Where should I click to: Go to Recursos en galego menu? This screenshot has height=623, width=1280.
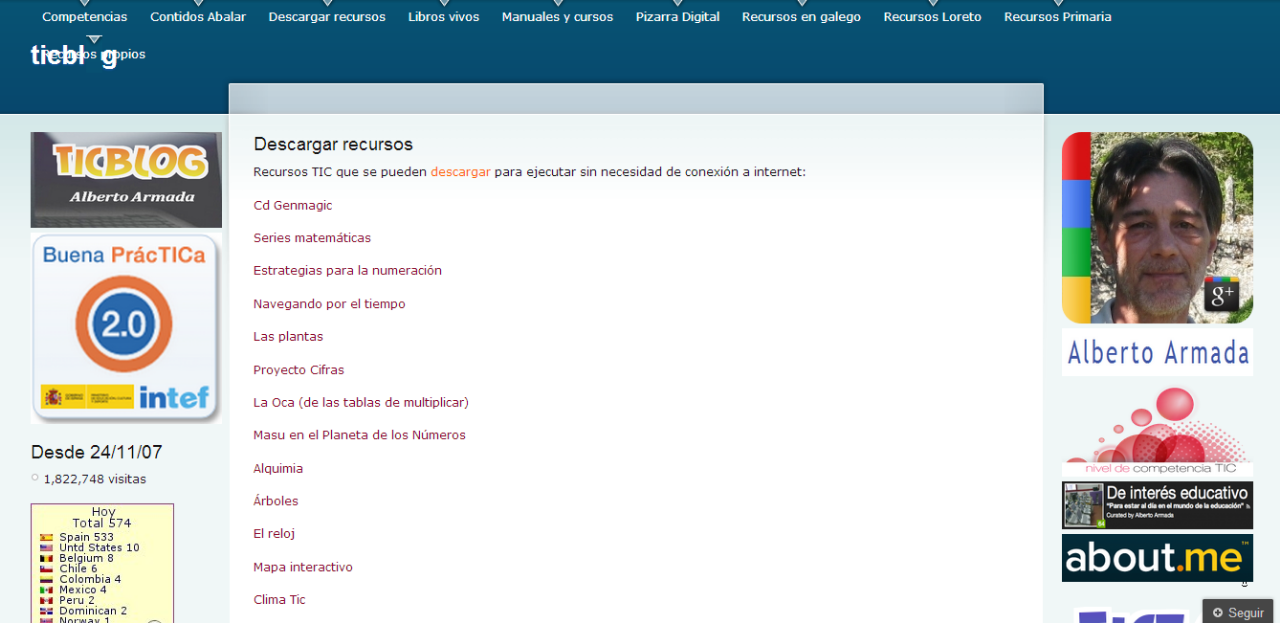(x=801, y=17)
